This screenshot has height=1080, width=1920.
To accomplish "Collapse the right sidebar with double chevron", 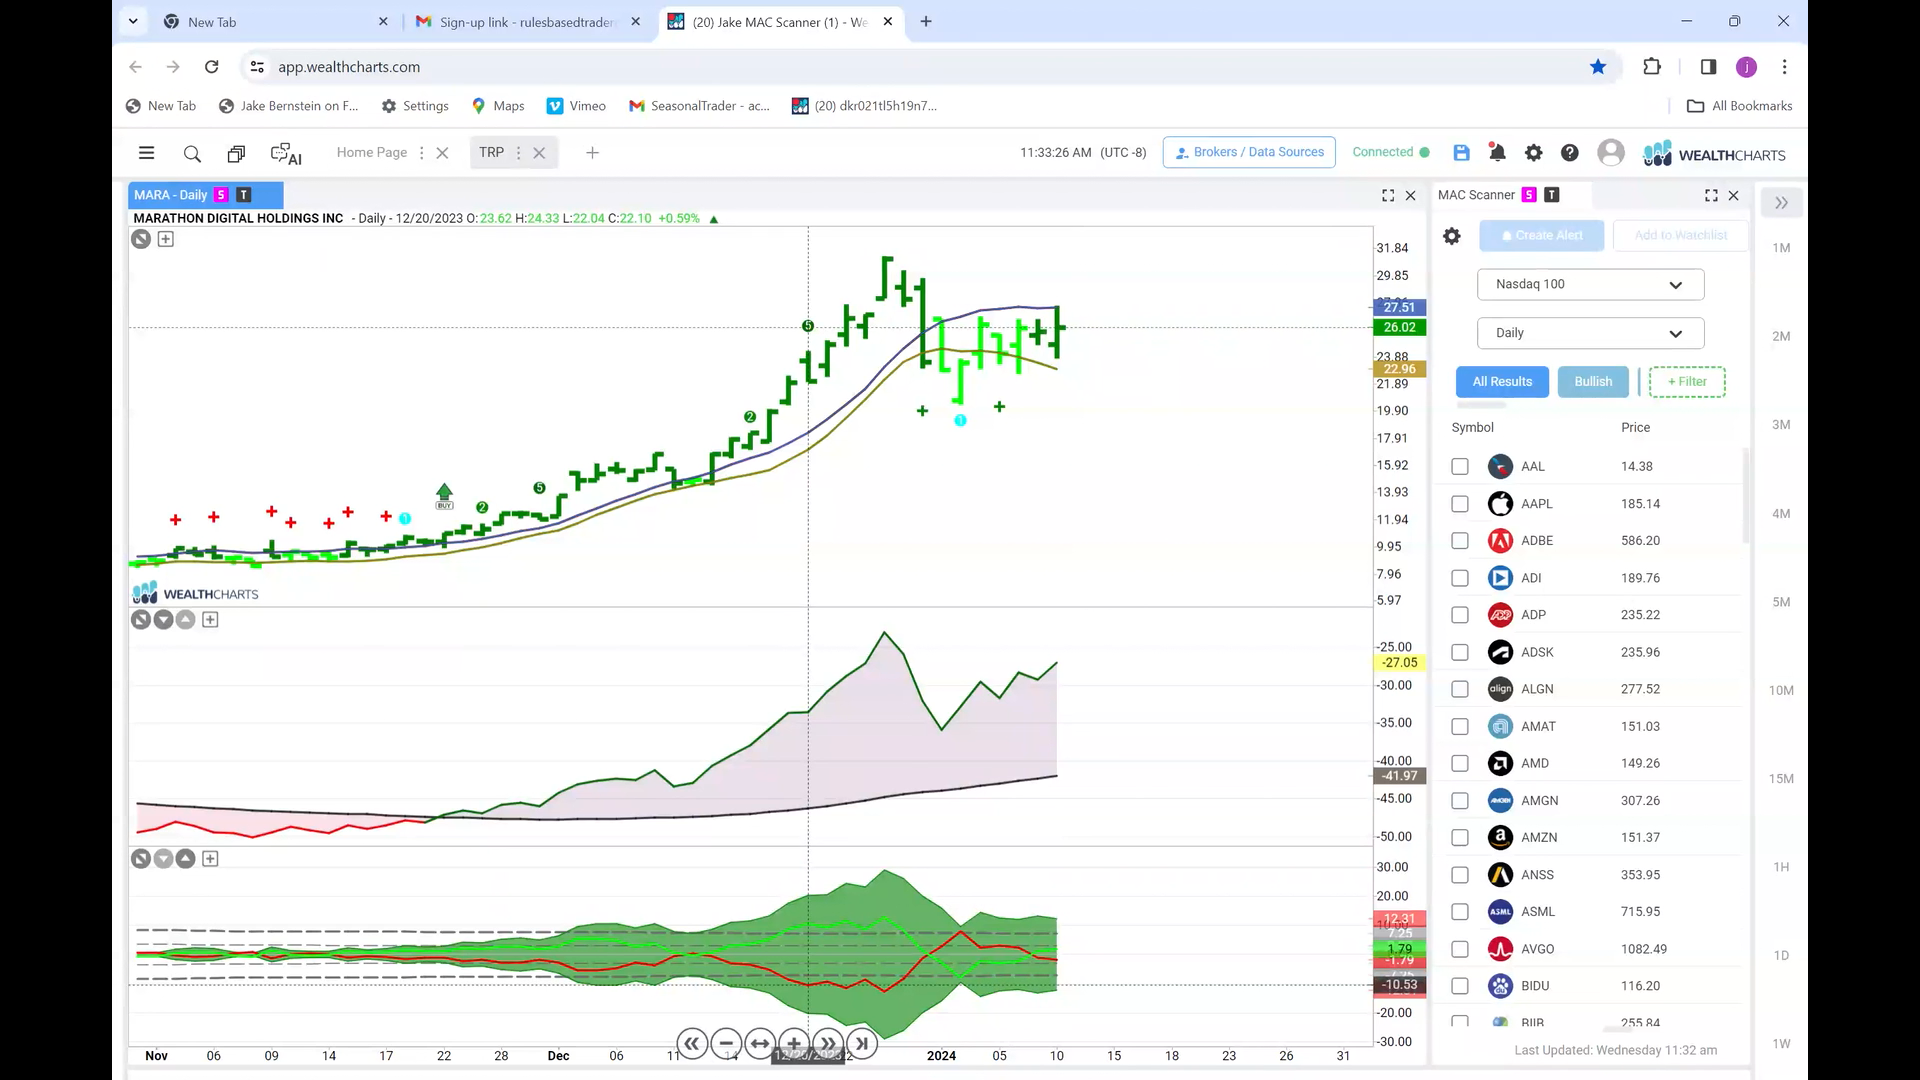I will [x=1781, y=203].
